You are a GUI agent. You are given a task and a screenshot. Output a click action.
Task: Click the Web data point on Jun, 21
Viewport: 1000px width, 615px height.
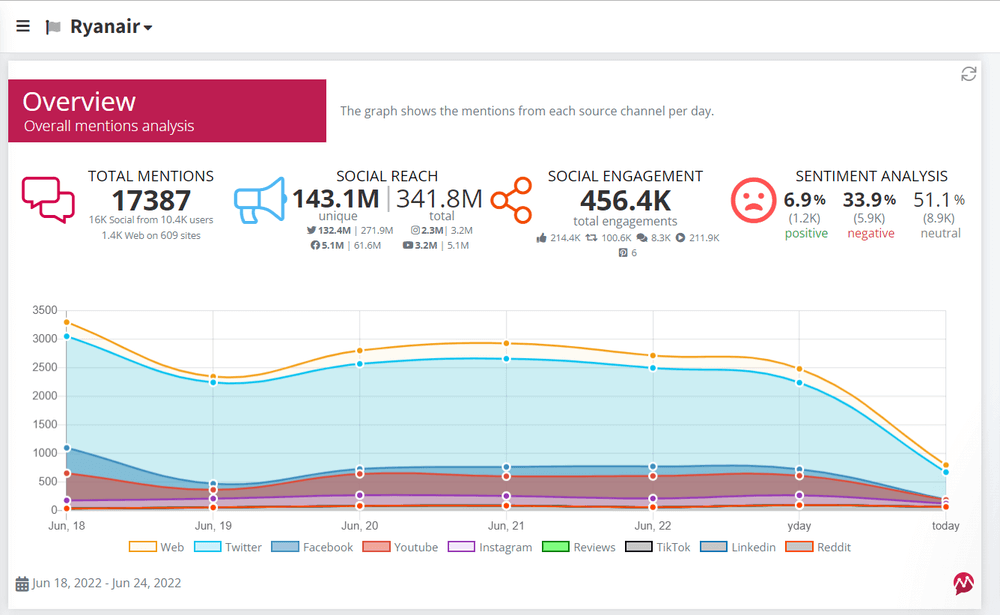pos(506,343)
